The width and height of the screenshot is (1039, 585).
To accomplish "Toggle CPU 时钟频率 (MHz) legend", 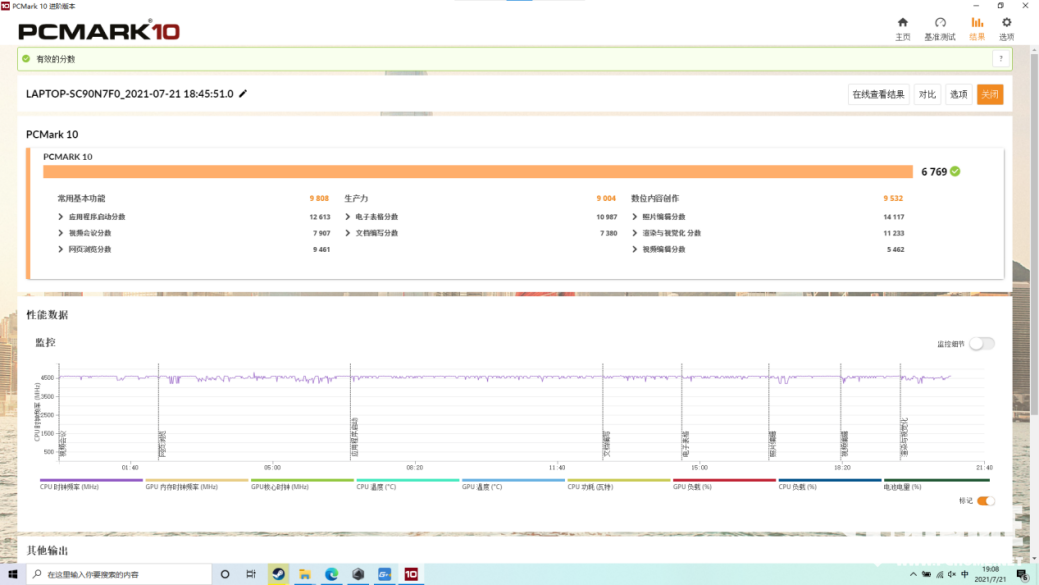I will [91, 484].
